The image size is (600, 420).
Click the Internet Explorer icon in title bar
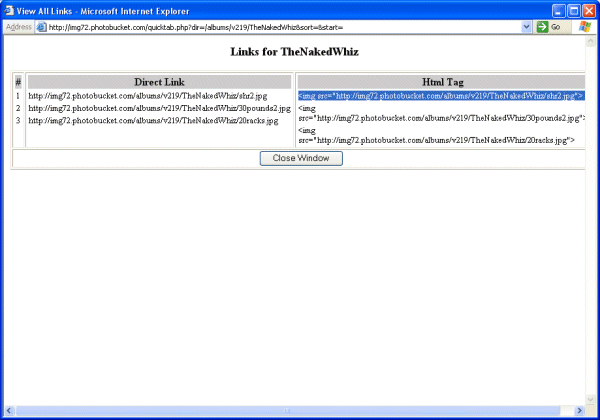tap(9, 11)
